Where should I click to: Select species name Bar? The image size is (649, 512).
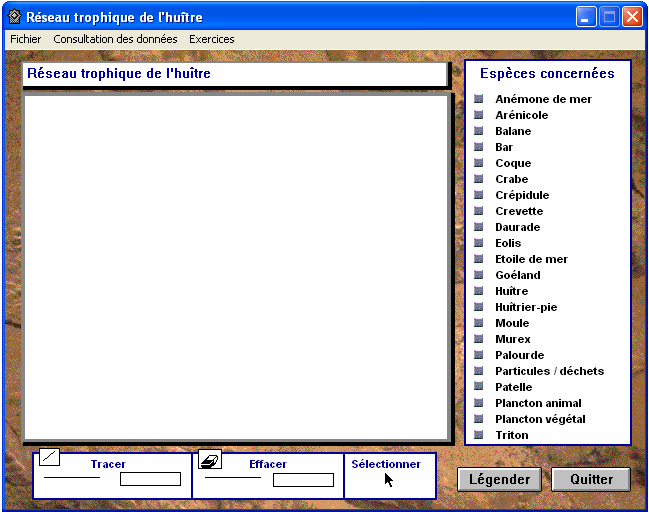[504, 147]
